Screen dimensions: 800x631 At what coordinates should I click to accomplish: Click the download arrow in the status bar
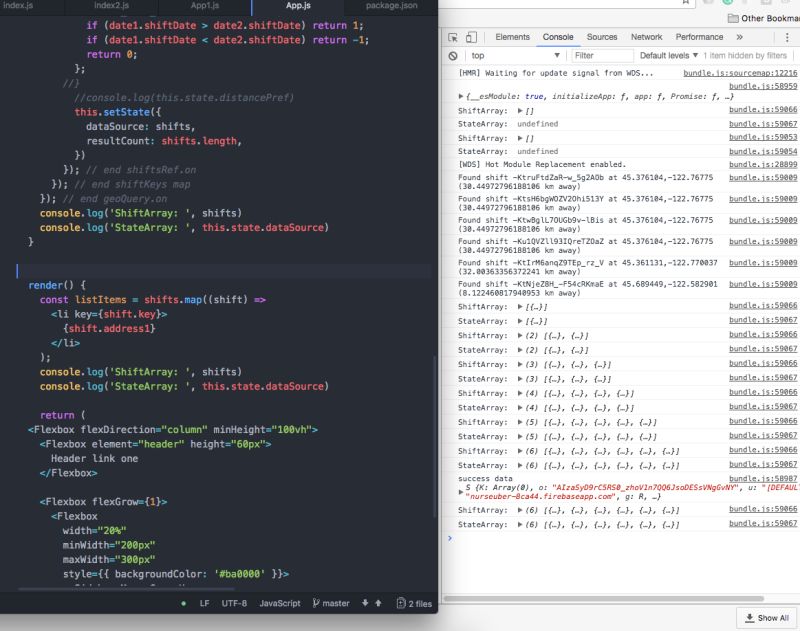pos(365,603)
